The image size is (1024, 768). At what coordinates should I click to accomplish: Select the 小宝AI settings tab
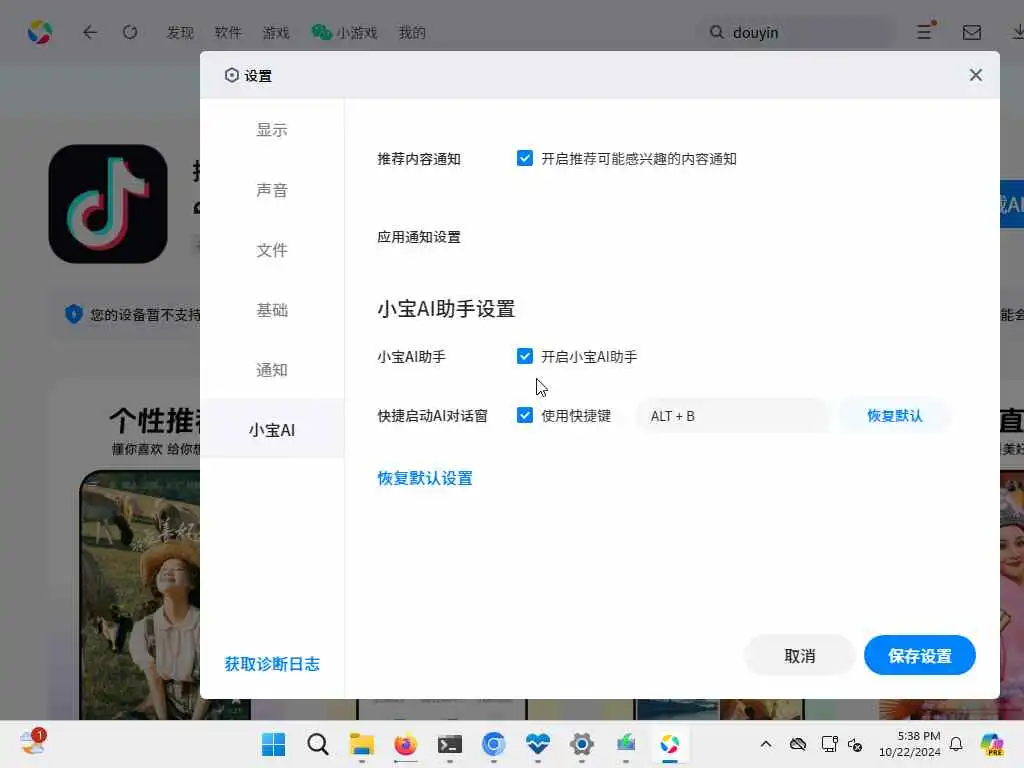272,429
